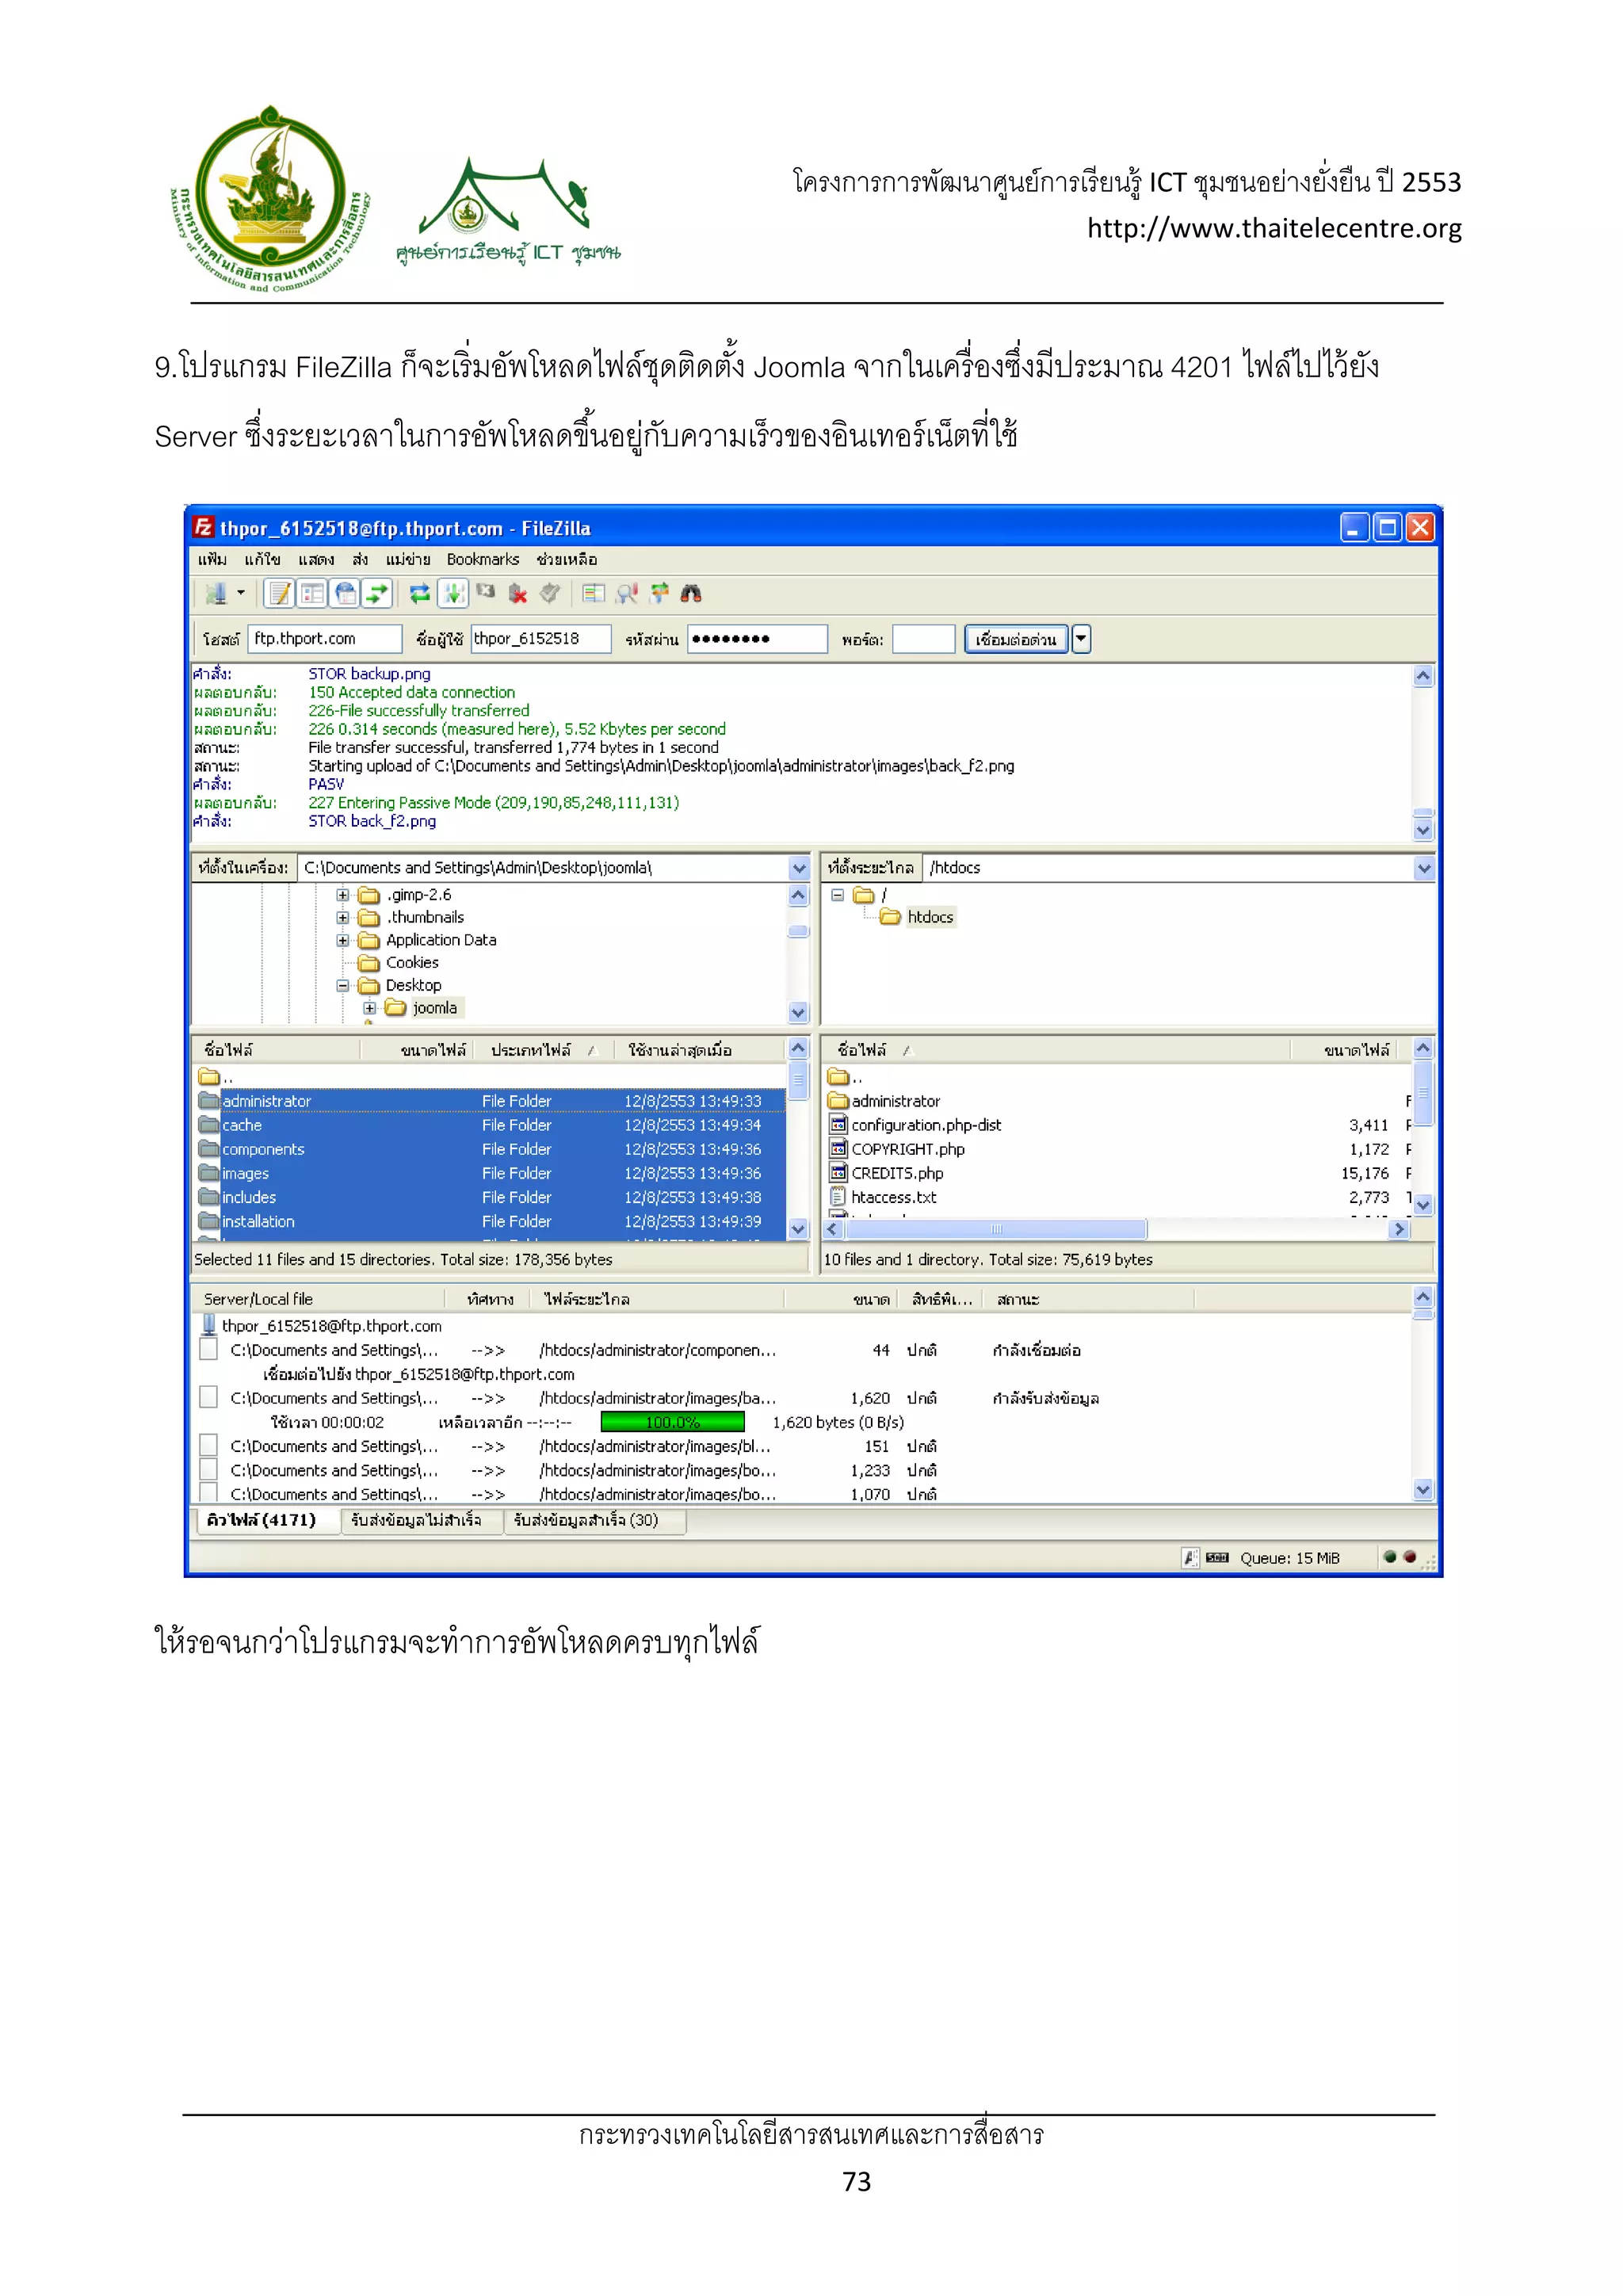Open the remote path /htdocs dropdown
Image resolution: width=1623 pixels, height=2296 pixels.
tap(1424, 868)
